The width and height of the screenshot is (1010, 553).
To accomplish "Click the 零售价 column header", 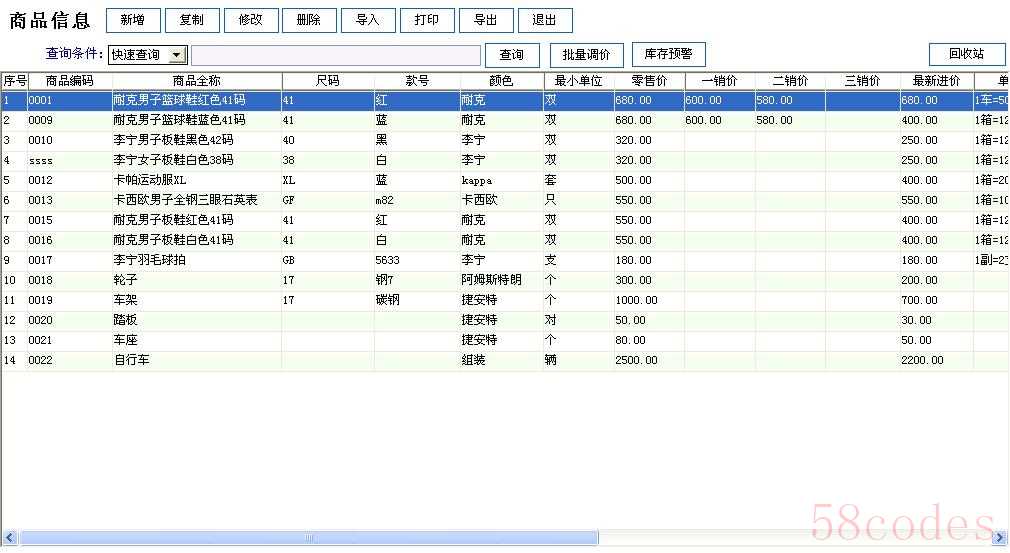I will 649,81.
